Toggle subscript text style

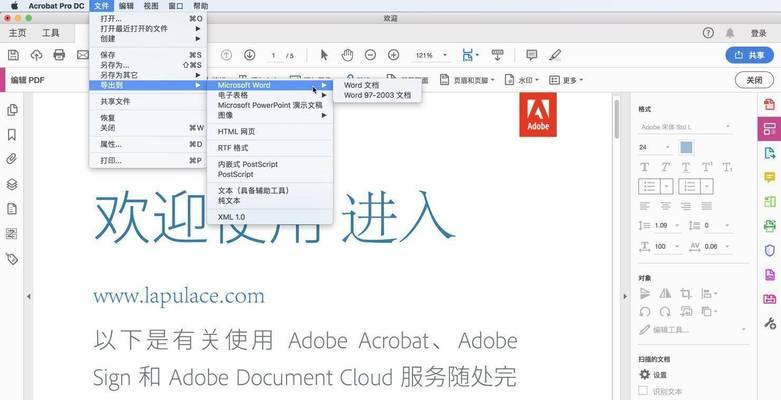[x=727, y=167]
